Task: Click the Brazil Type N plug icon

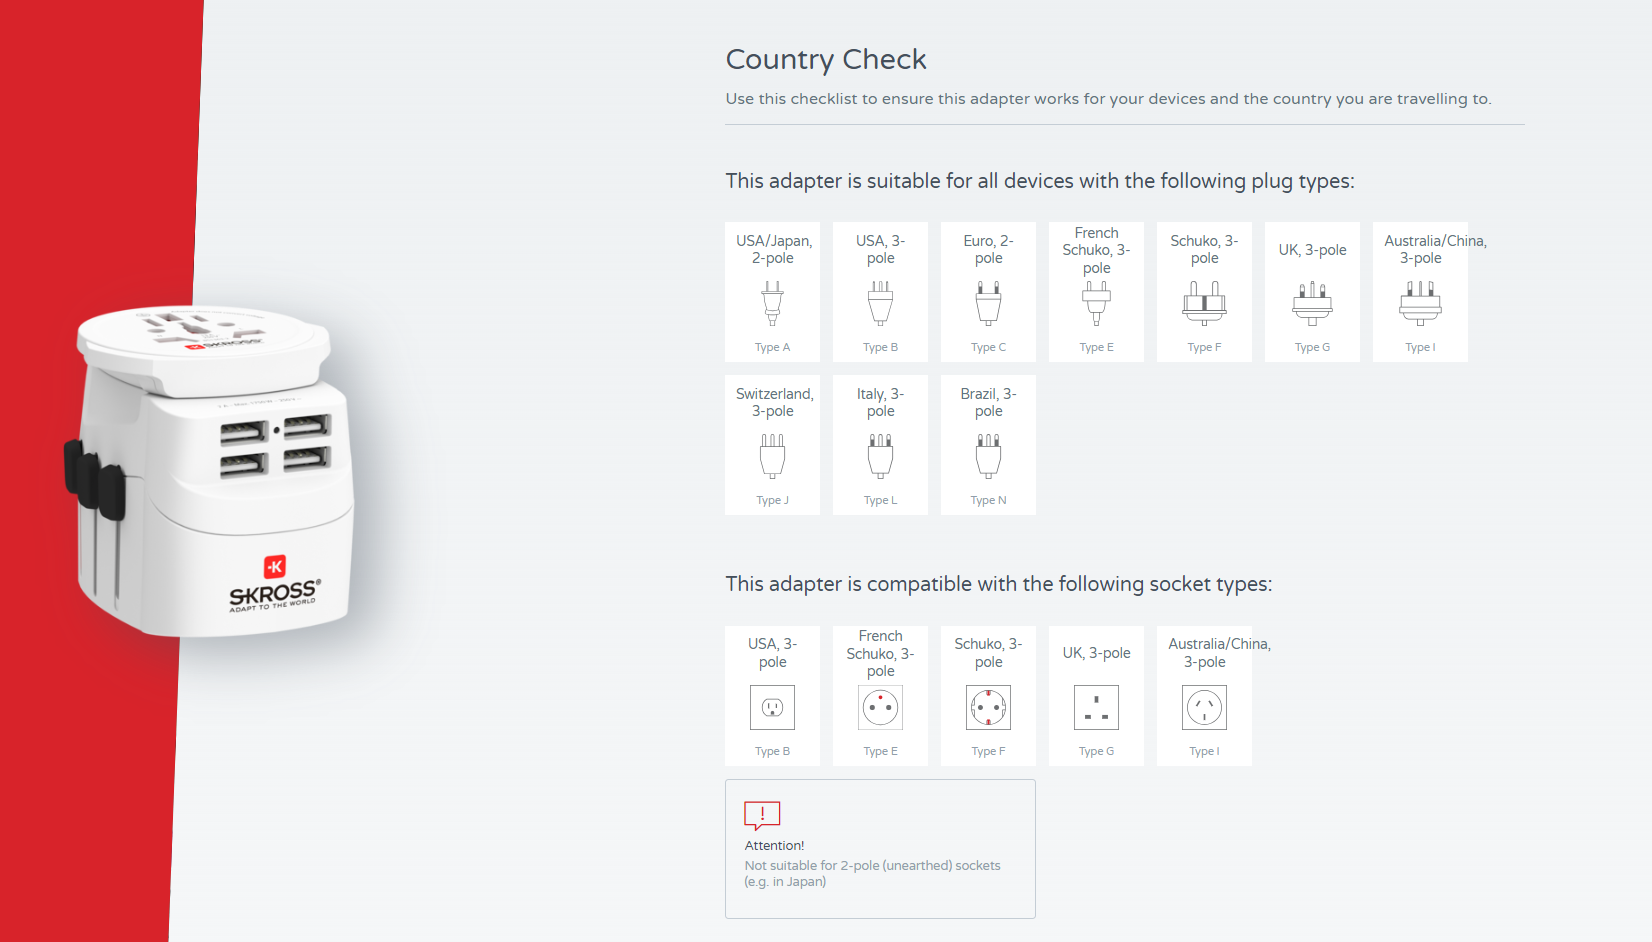Action: (x=988, y=456)
